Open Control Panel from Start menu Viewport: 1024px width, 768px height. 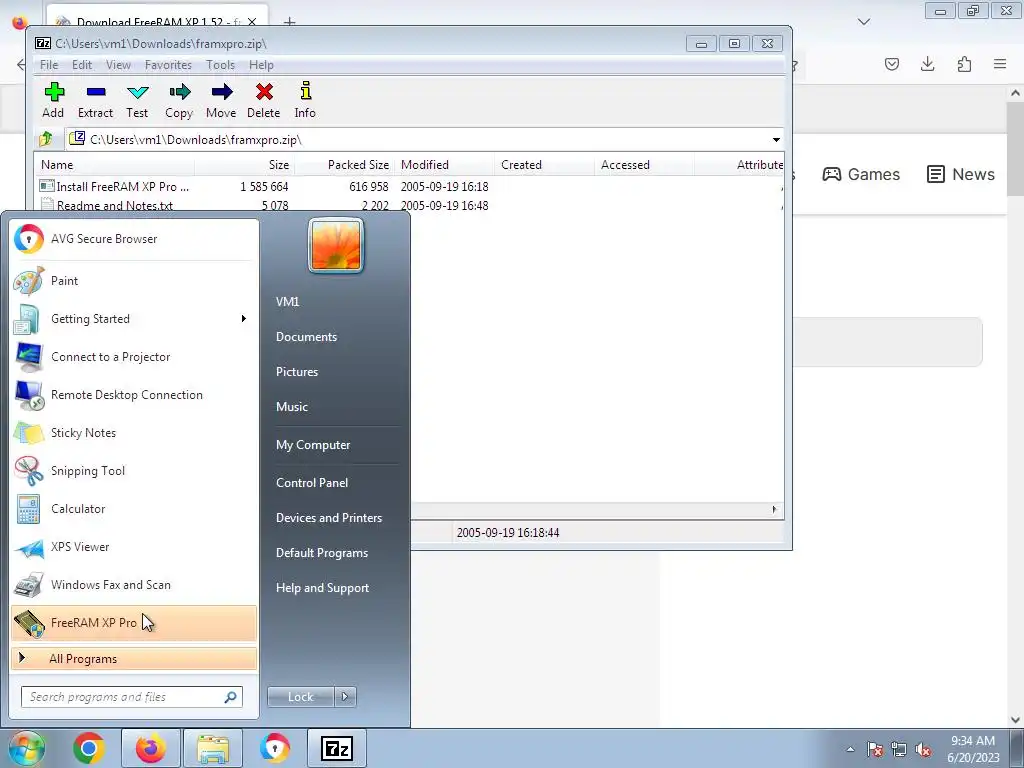(x=312, y=483)
